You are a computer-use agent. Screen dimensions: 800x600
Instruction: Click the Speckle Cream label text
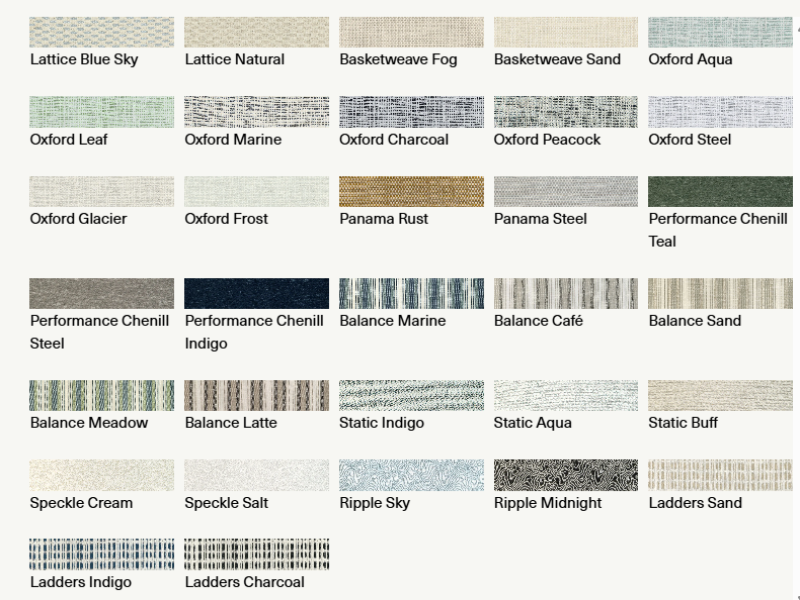[81, 503]
